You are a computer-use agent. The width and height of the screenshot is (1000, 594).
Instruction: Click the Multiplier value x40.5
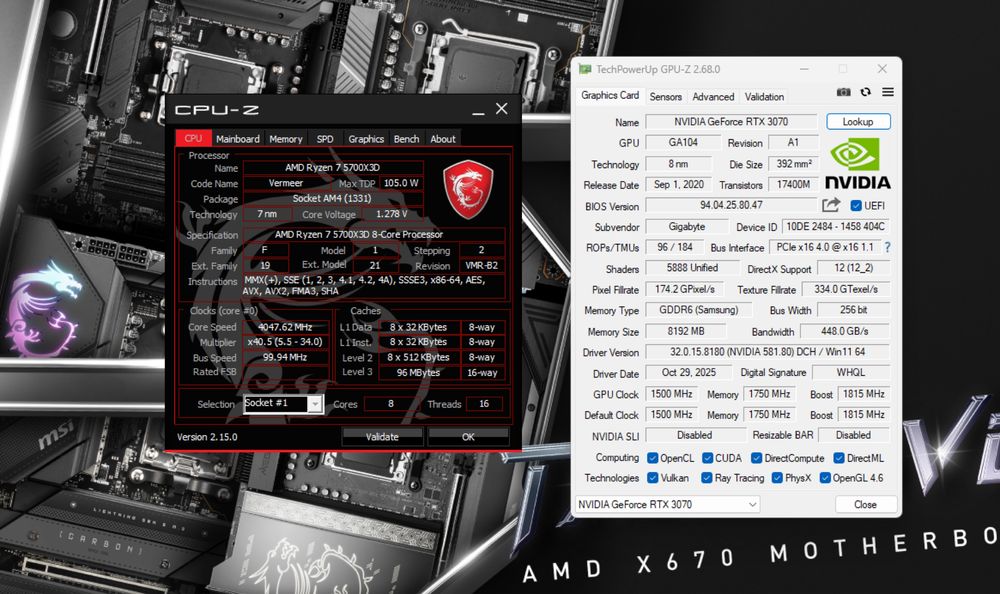point(285,341)
